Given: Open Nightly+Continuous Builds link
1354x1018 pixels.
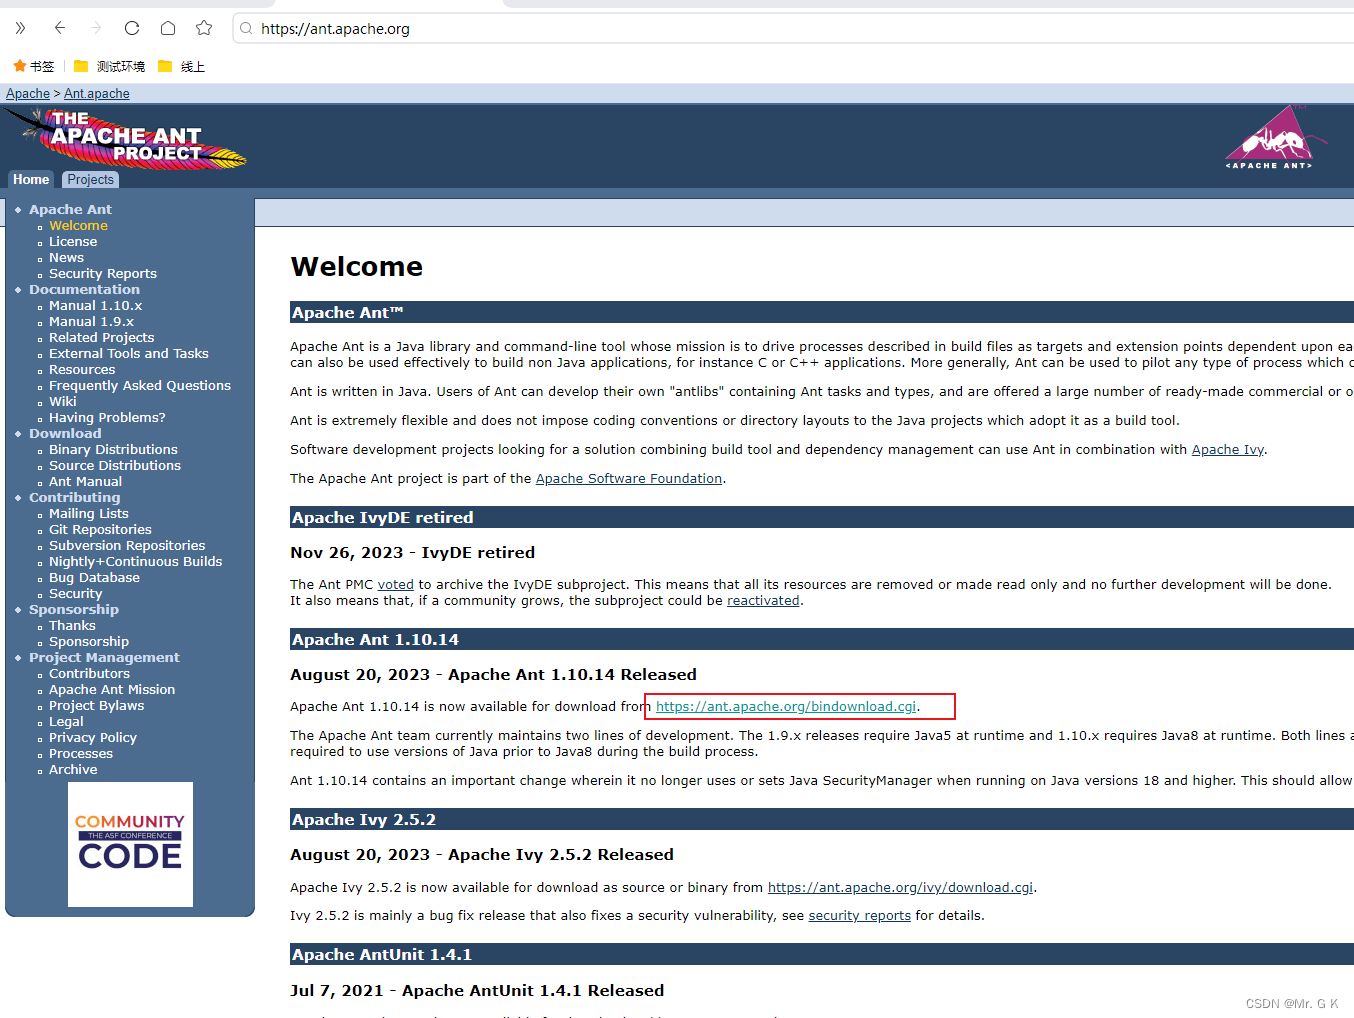Looking at the screenshot, I should click(136, 562).
